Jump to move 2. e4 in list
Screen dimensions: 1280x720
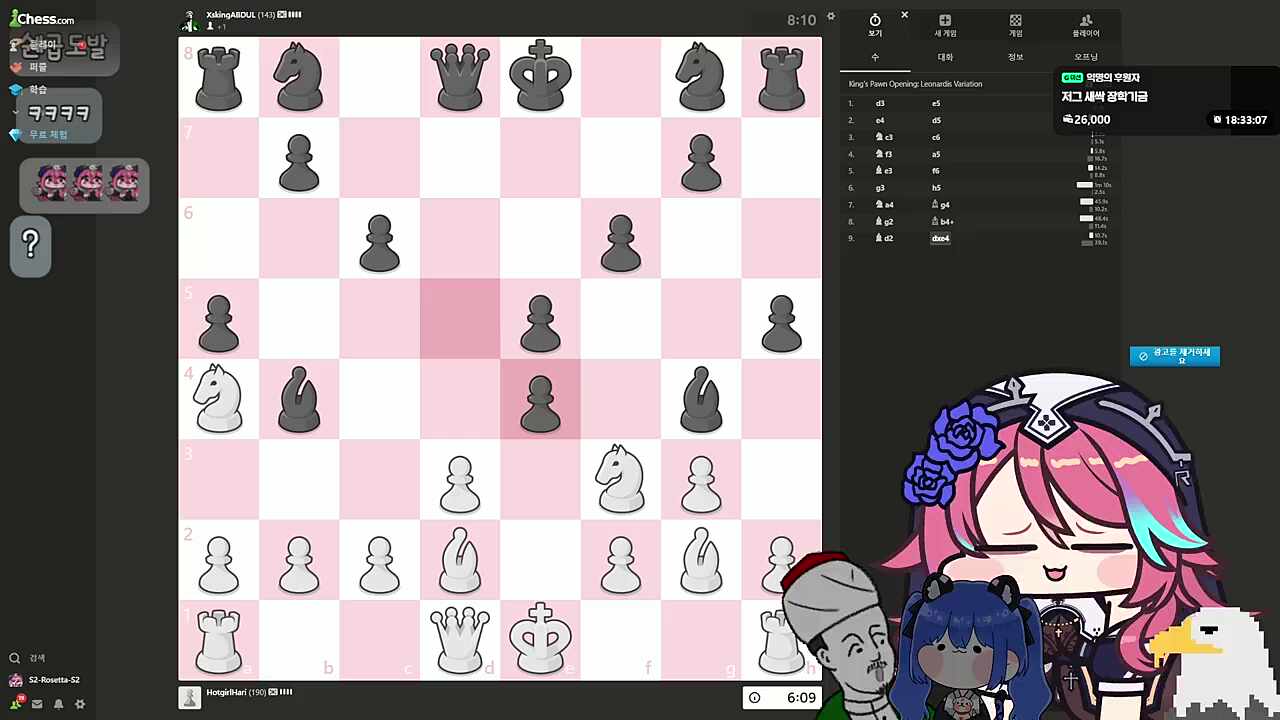pos(880,121)
